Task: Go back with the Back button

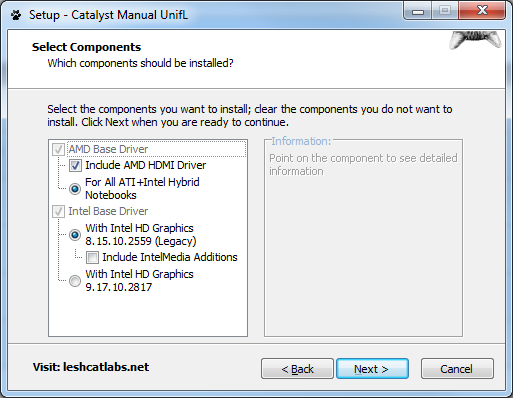Action: click(297, 369)
